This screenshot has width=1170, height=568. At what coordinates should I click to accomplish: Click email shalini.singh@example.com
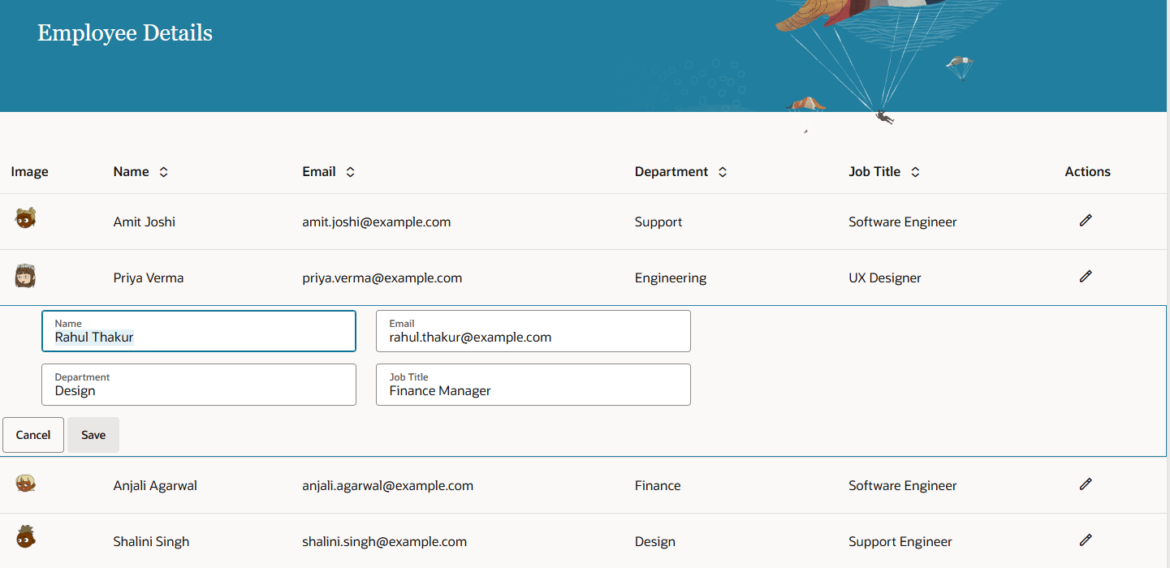coord(384,541)
